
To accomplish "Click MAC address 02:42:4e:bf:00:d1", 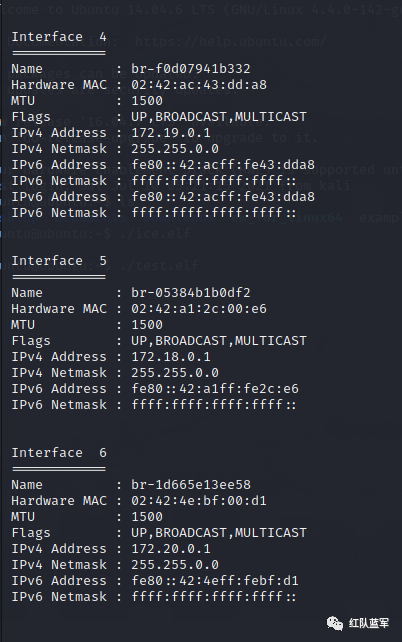I will coord(199,501).
